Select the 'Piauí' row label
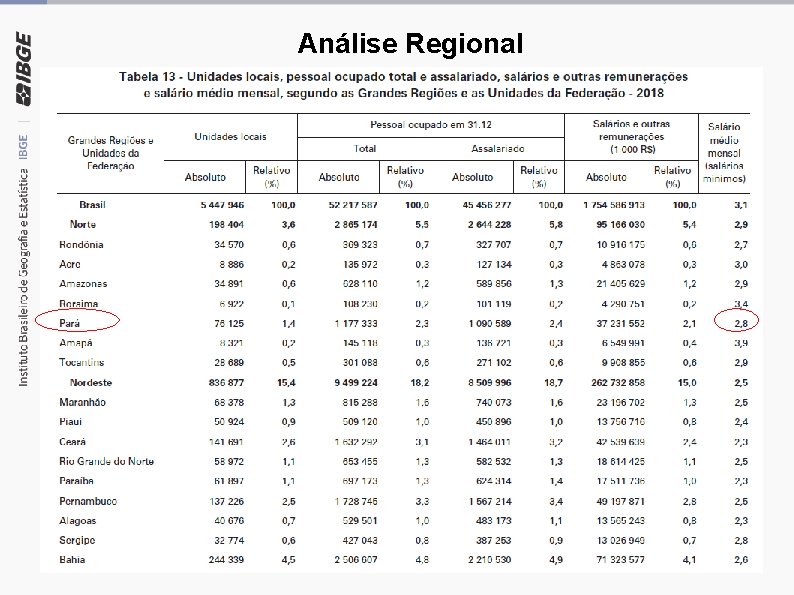The height and width of the screenshot is (595, 794). [70, 422]
